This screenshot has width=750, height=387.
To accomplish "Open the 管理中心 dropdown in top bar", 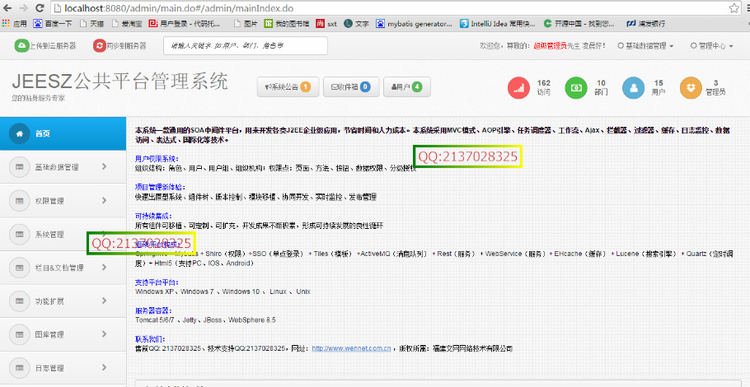I will (x=712, y=46).
